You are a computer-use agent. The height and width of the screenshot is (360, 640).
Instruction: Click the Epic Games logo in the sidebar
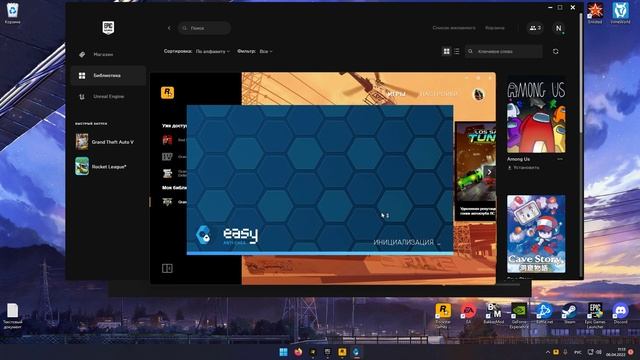click(x=108, y=28)
